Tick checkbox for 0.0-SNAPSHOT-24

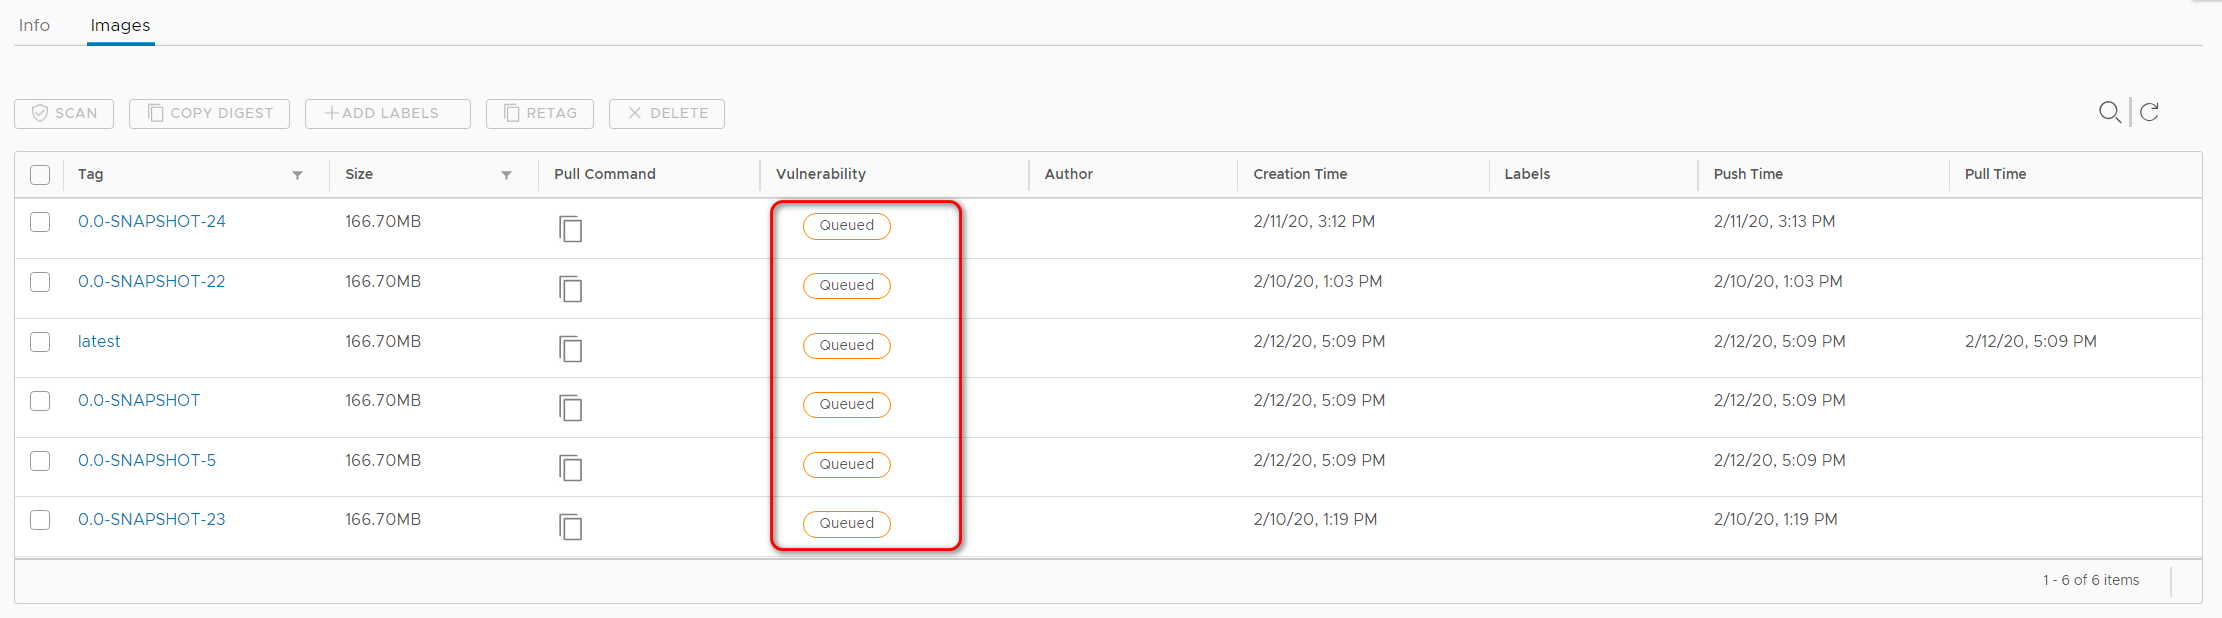(x=40, y=222)
